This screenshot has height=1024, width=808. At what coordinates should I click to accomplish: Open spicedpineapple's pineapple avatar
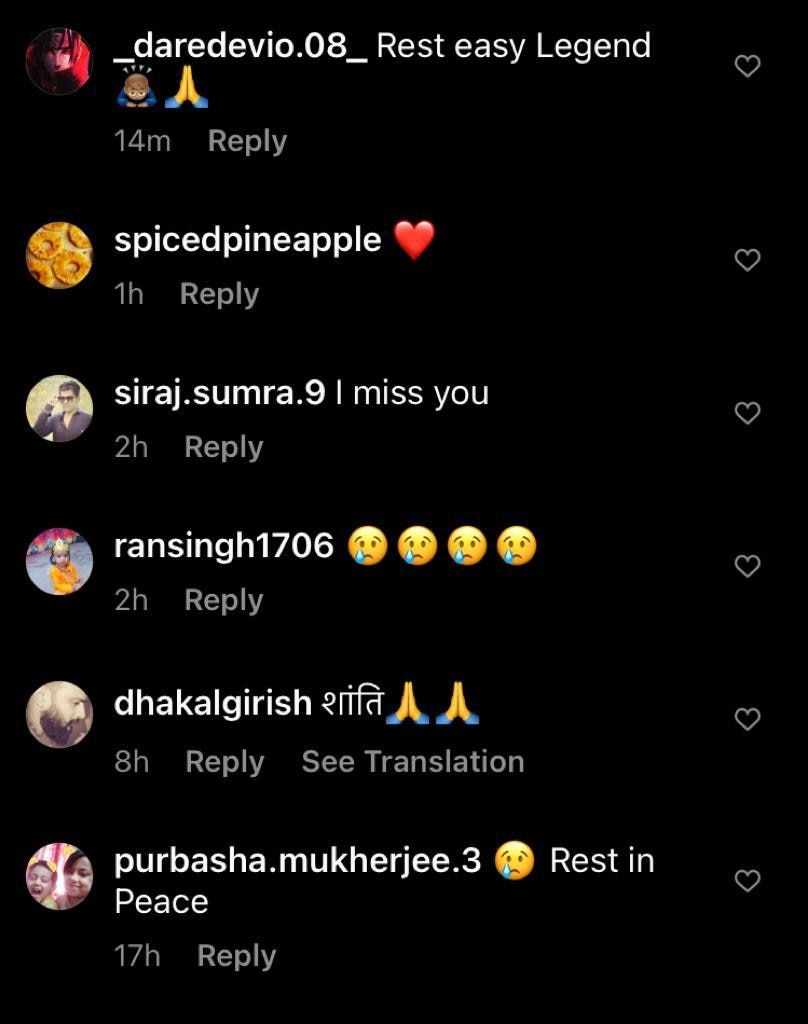pyautogui.click(x=59, y=255)
